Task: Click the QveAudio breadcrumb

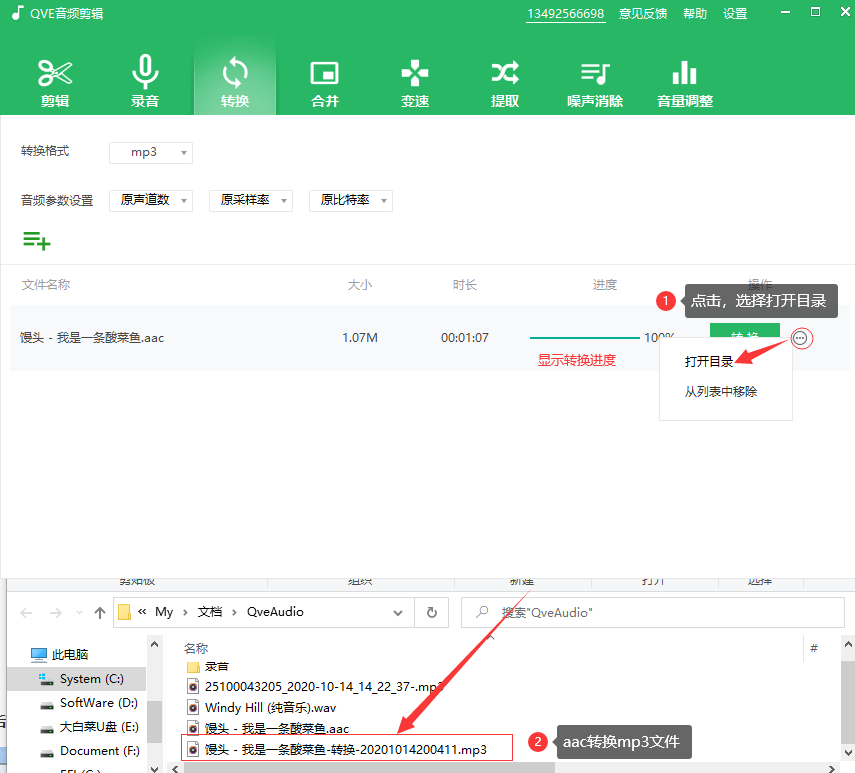Action: 275,612
